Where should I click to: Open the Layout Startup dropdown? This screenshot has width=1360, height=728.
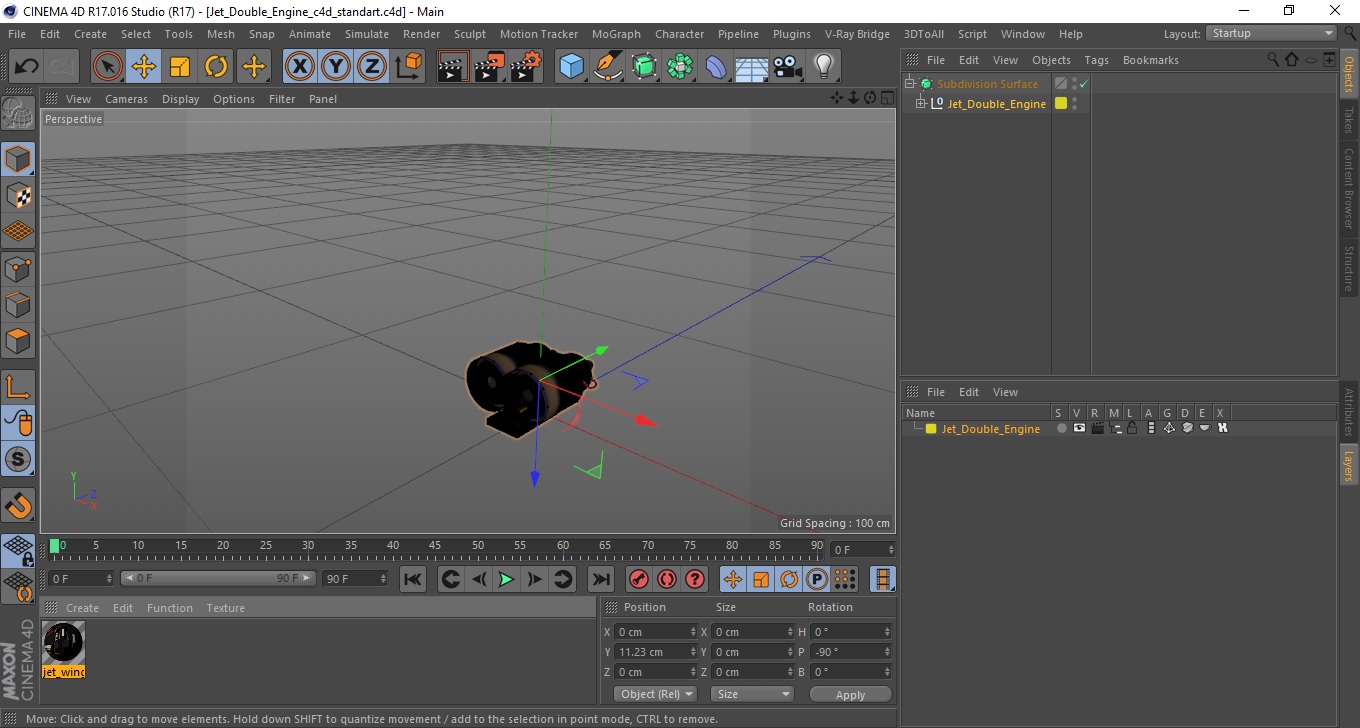1271,33
